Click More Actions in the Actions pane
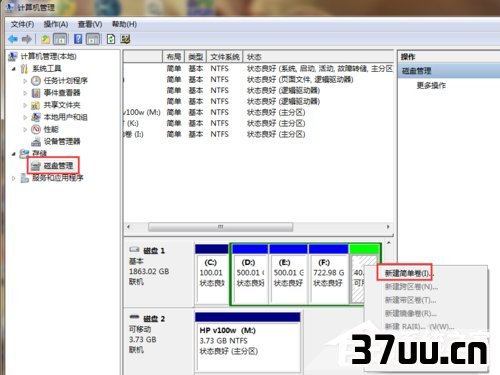Viewport: 500px width, 375px height. (431, 85)
